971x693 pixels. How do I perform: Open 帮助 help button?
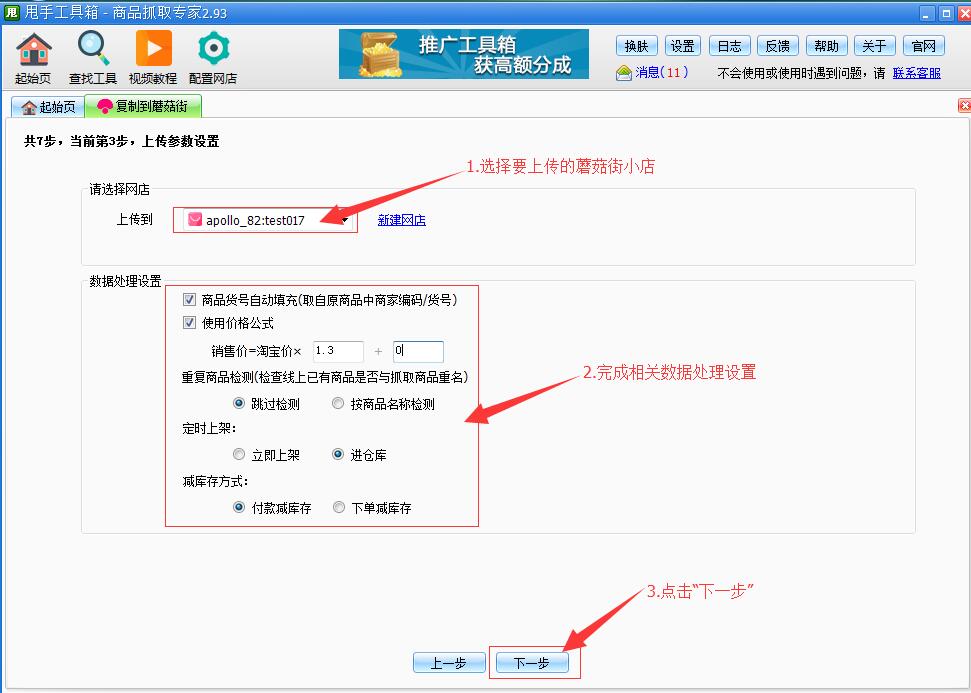[826, 46]
